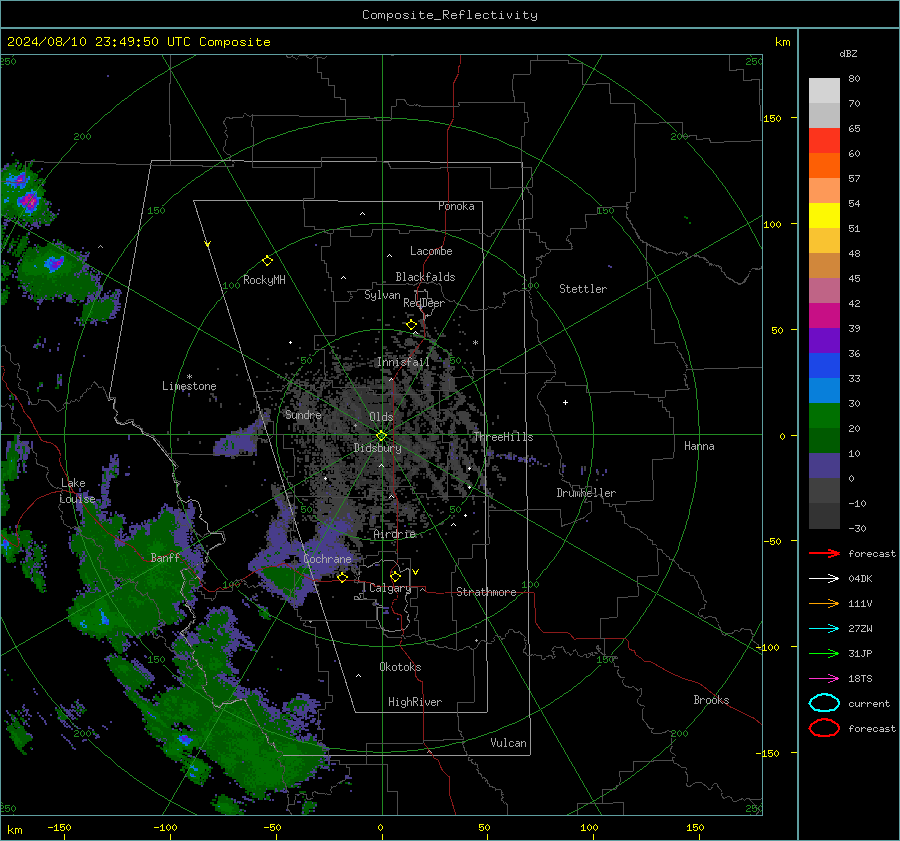Click the Sylvan label
Viewport: 900px width, 841px height.
pyautogui.click(x=382, y=295)
